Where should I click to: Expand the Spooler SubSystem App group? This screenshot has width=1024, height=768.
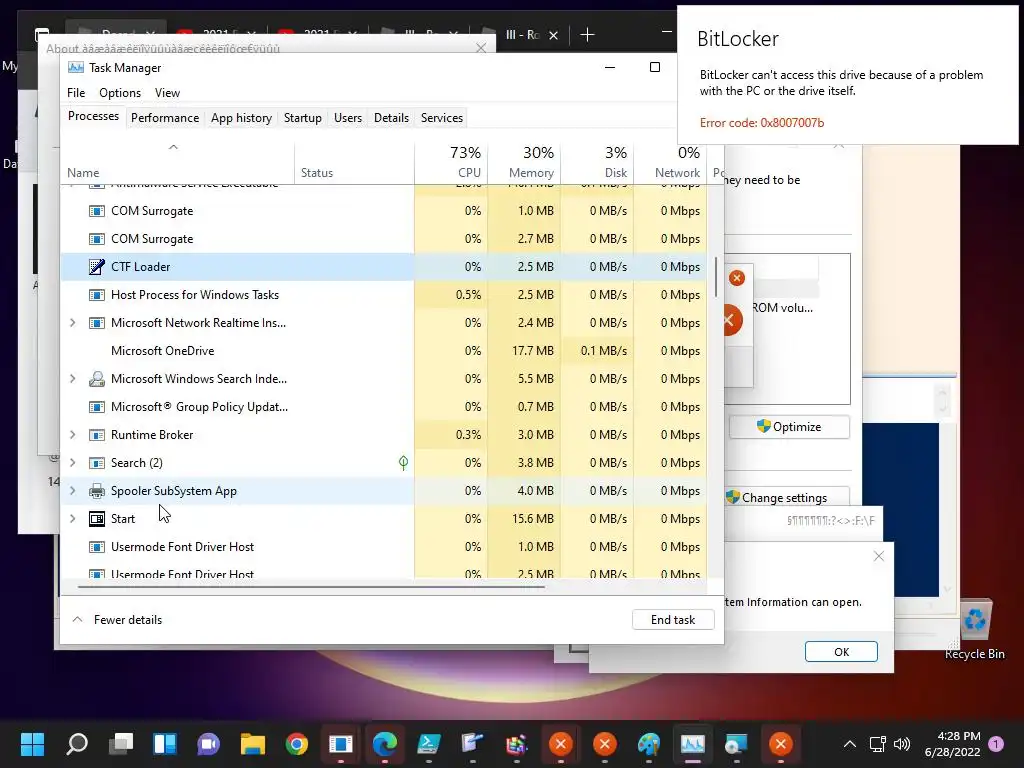(x=72, y=490)
